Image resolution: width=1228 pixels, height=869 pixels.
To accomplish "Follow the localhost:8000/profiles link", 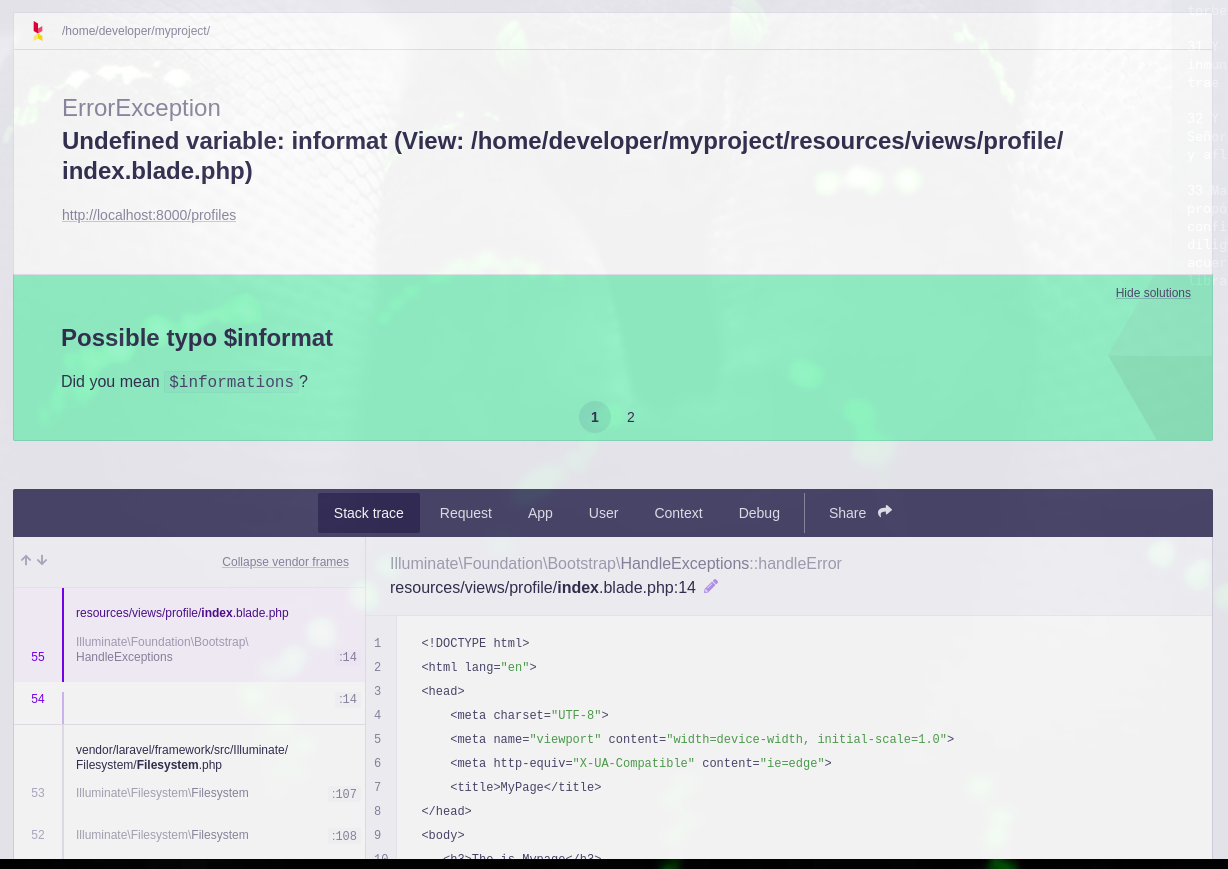I will coord(149,215).
